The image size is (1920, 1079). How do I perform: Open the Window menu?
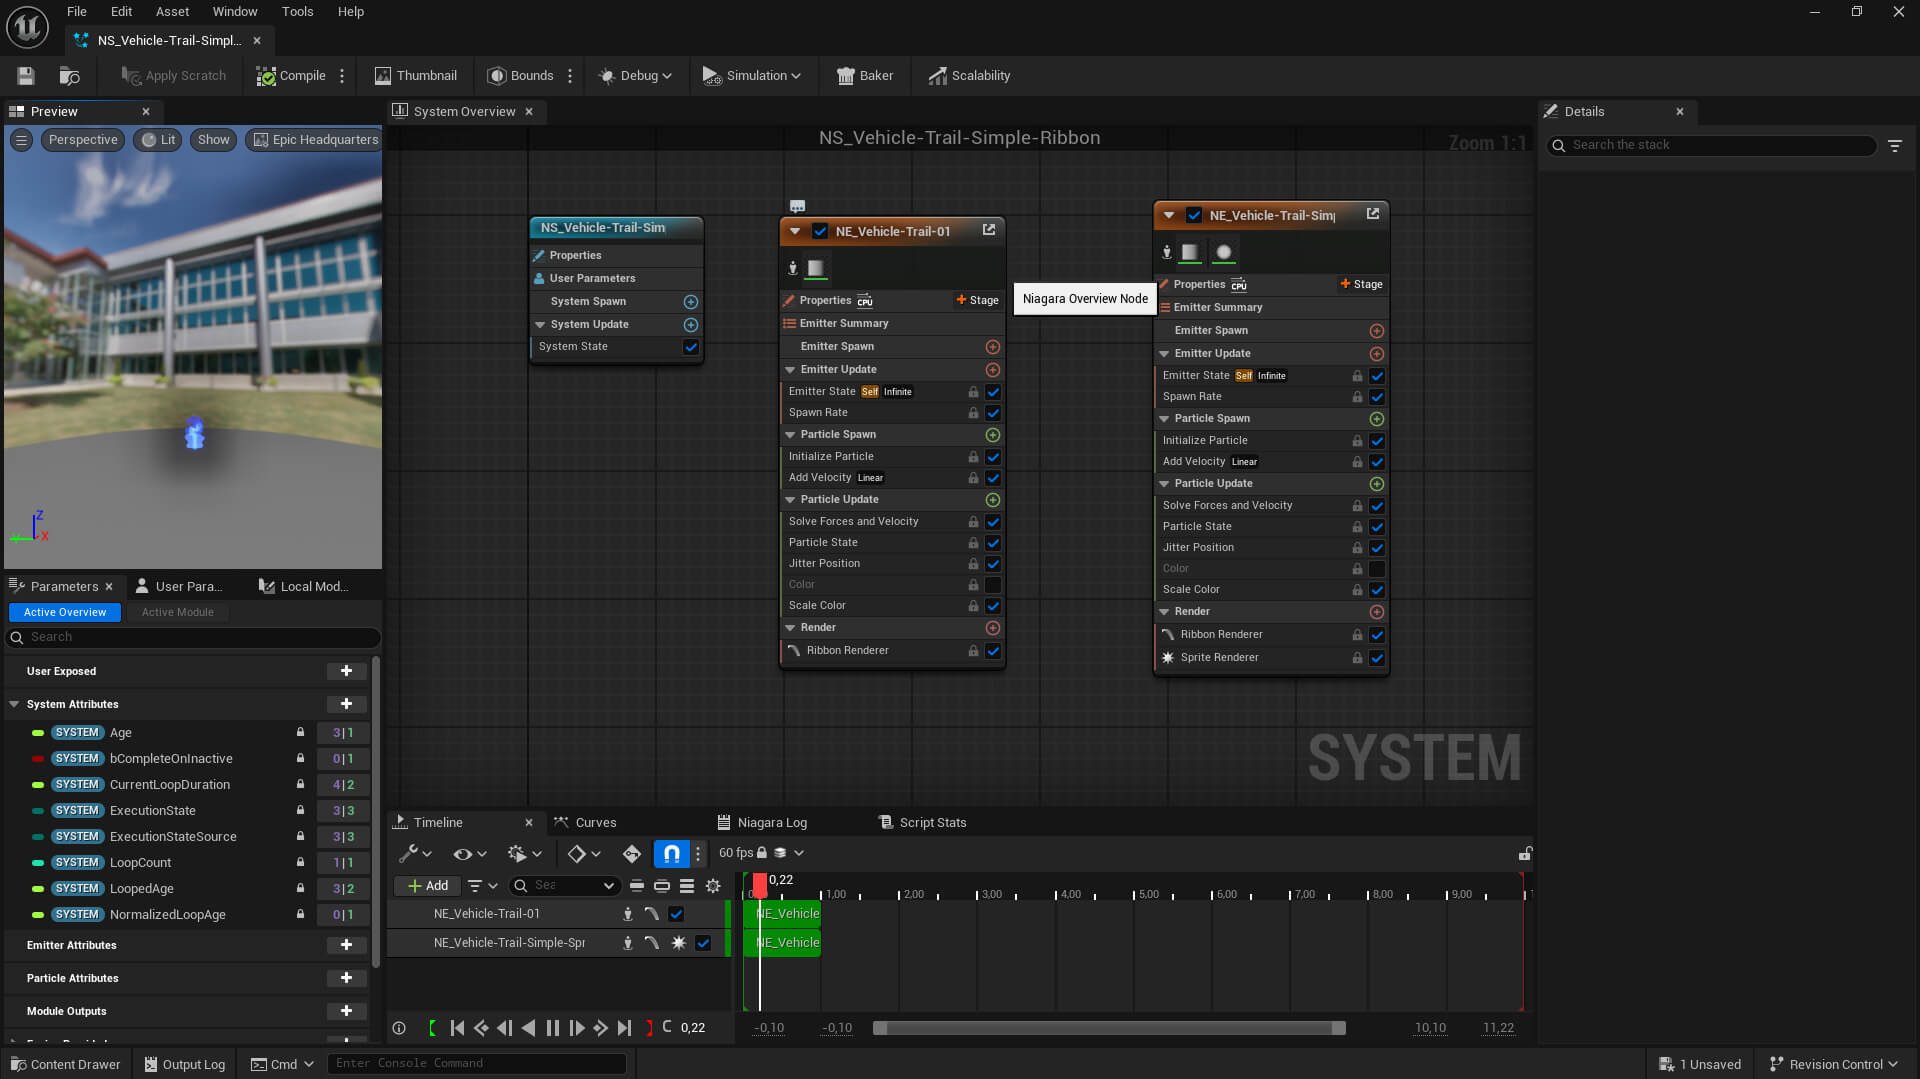235,11
